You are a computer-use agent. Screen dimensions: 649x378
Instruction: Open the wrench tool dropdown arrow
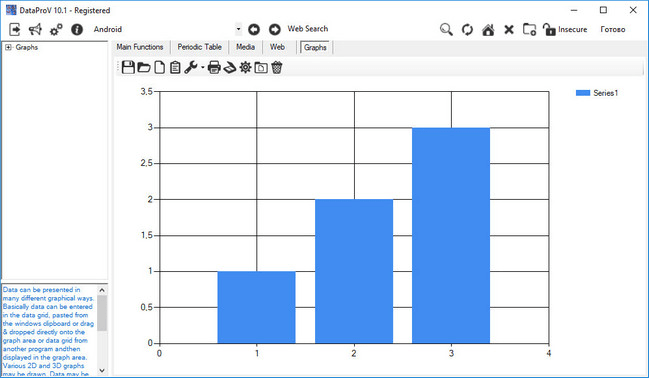tap(202, 67)
